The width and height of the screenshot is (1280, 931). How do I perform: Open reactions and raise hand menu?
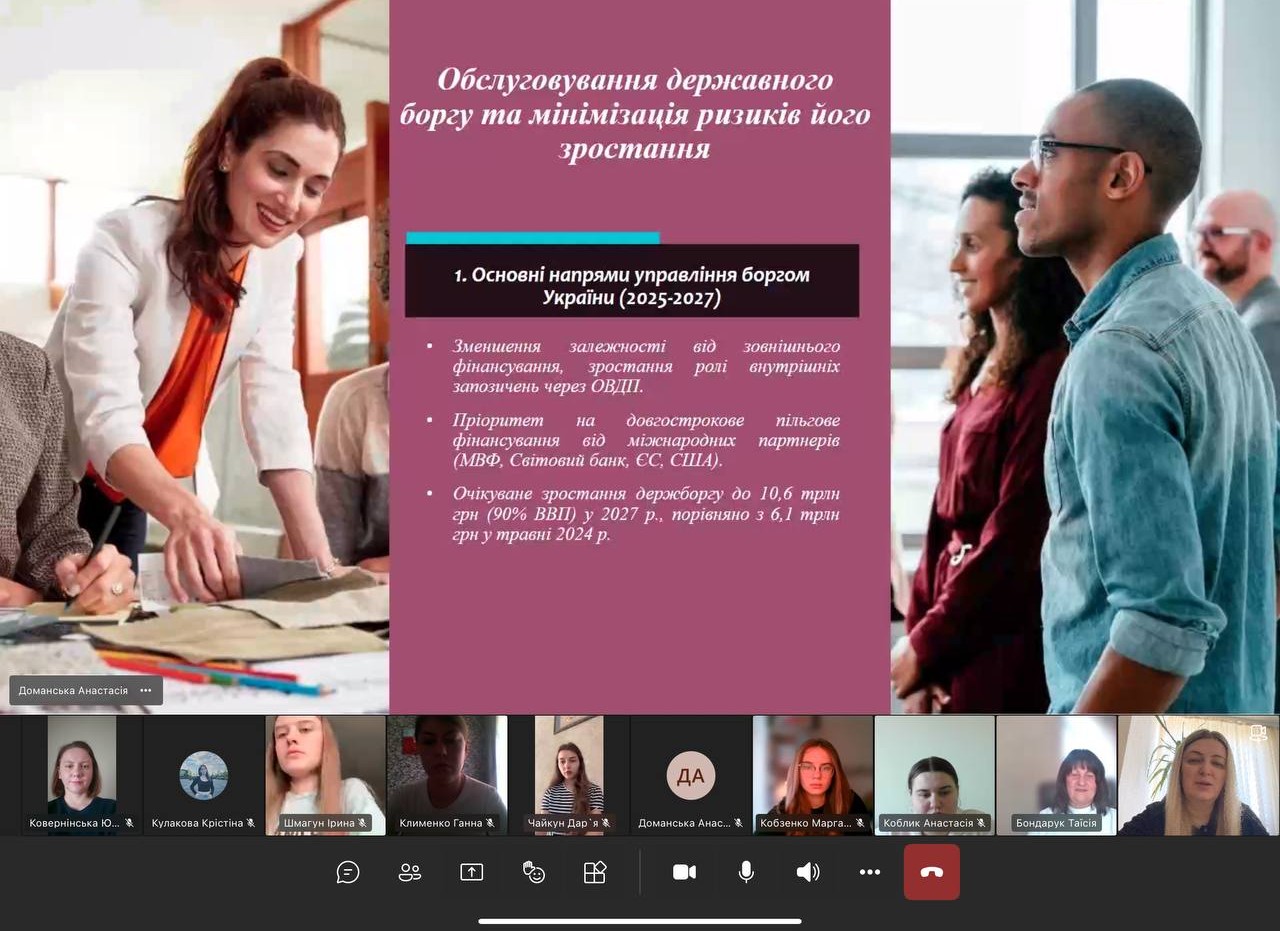(x=534, y=872)
